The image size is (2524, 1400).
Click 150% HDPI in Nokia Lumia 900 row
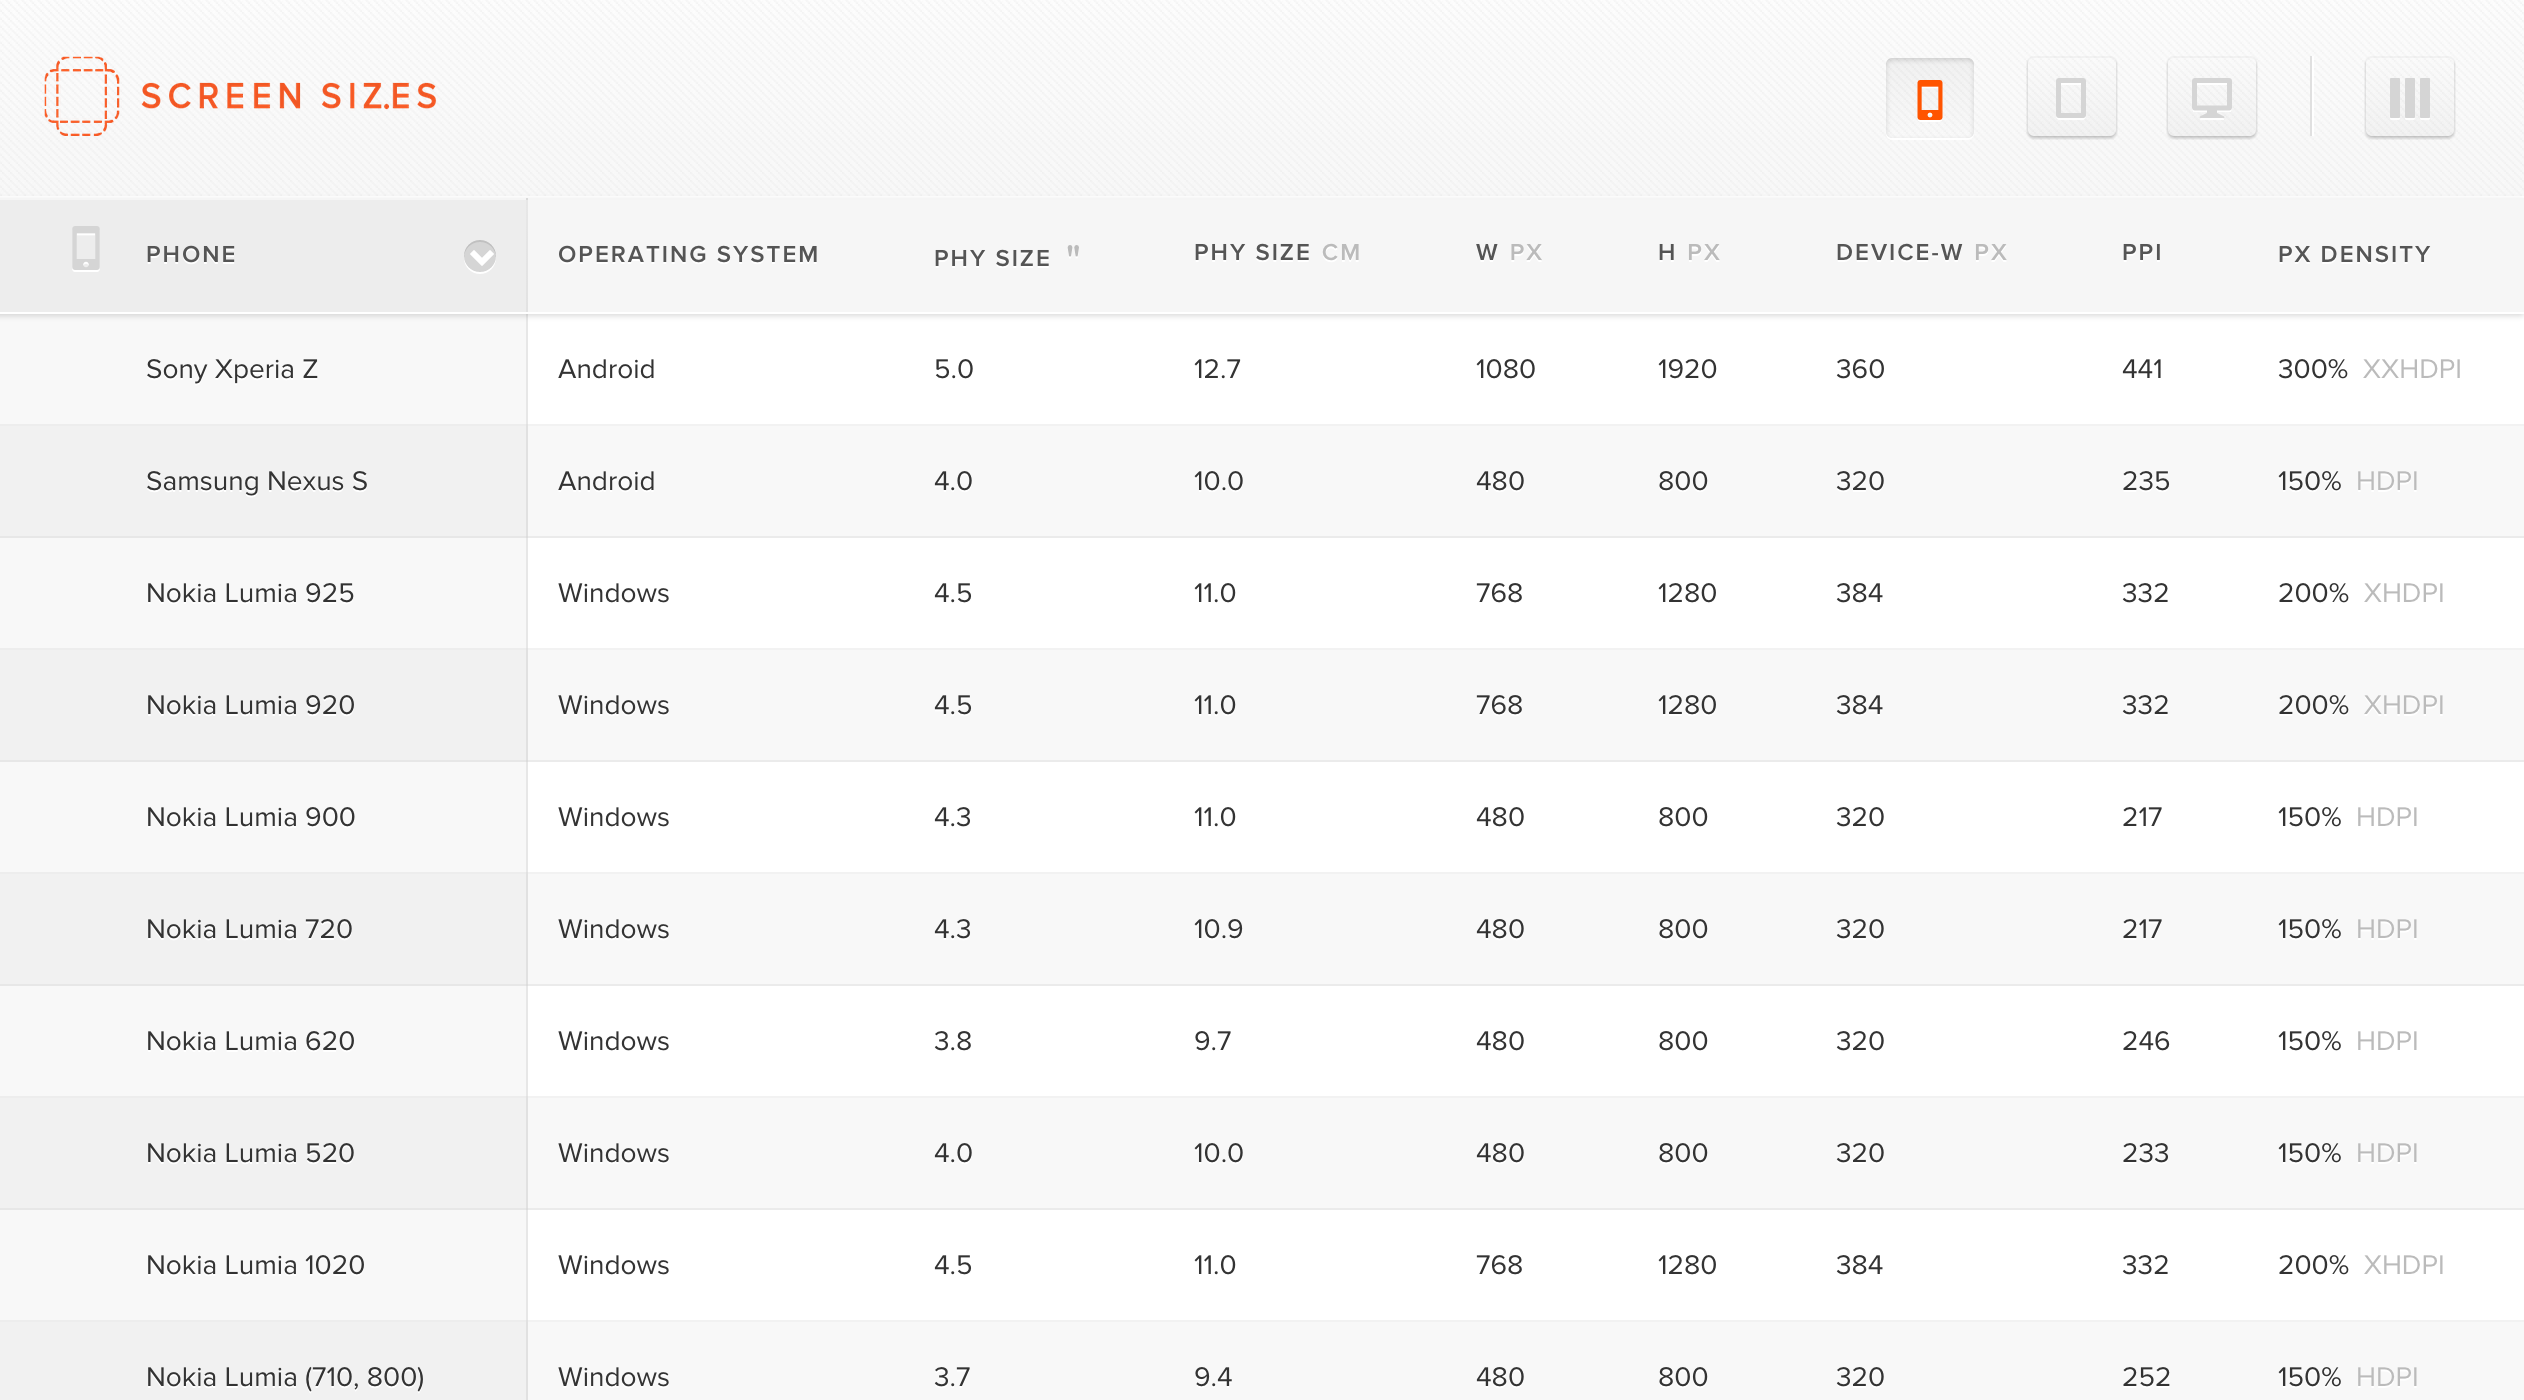[2347, 817]
